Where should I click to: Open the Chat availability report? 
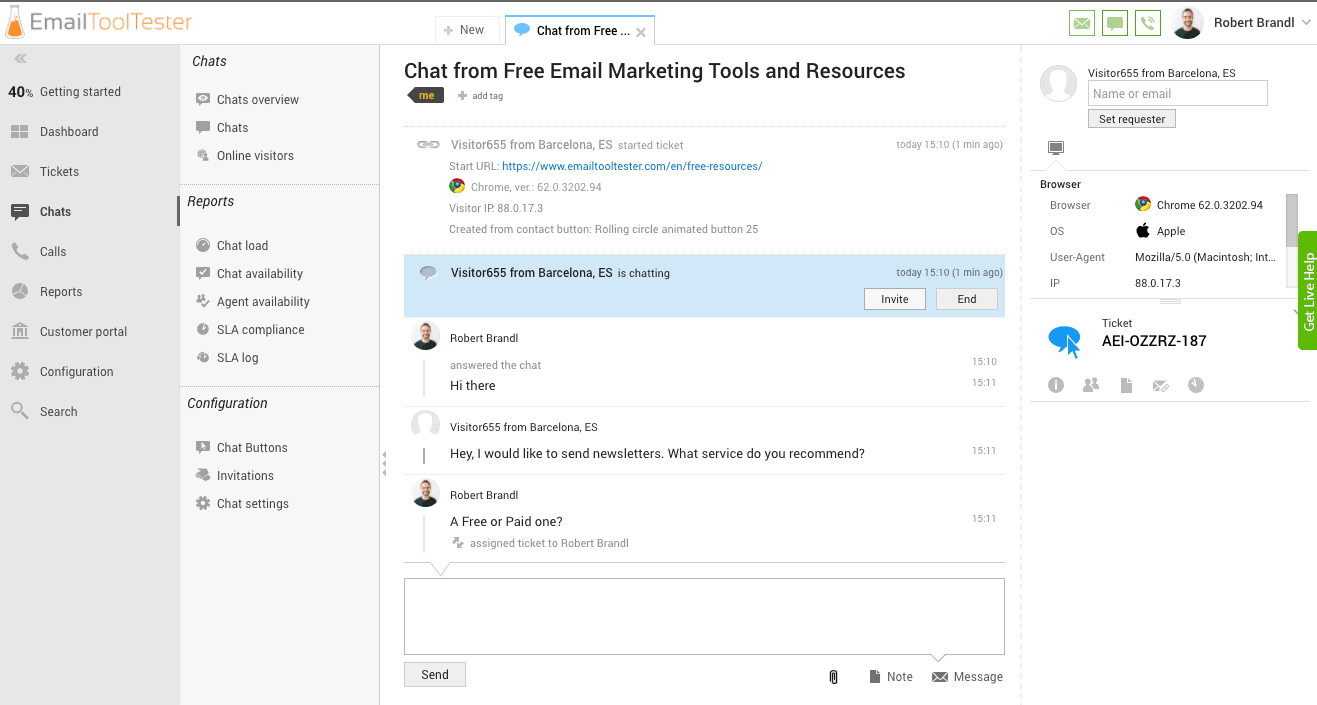(x=260, y=274)
